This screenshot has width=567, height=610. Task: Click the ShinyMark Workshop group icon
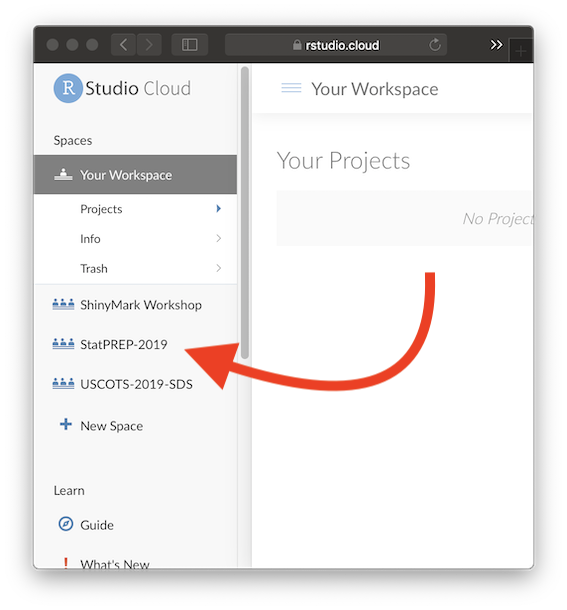click(x=63, y=304)
